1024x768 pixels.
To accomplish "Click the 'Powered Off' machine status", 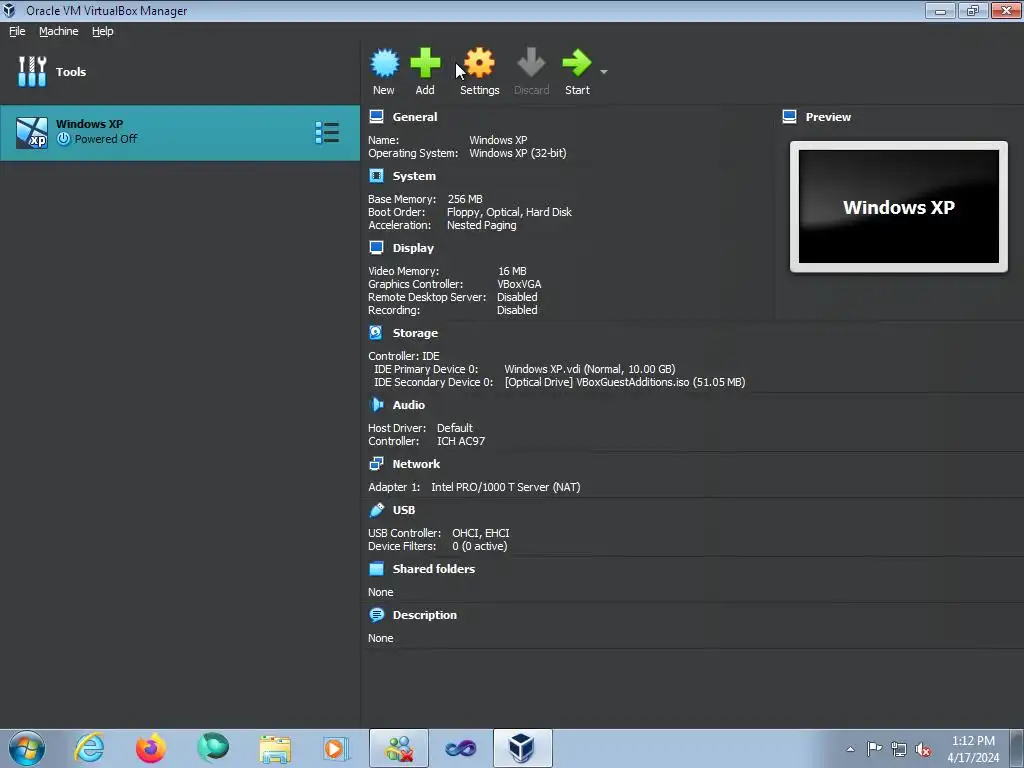I will tap(106, 139).
